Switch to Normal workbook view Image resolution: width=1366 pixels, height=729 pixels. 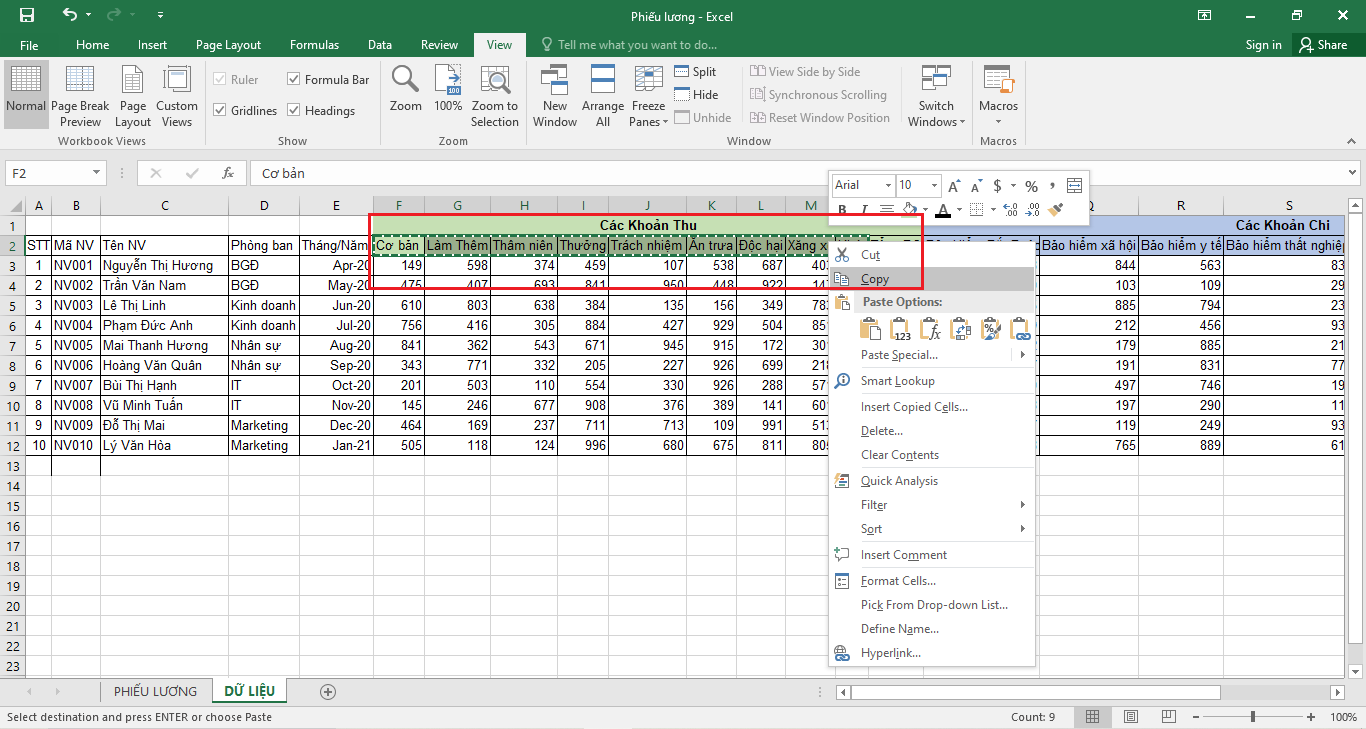pos(25,96)
